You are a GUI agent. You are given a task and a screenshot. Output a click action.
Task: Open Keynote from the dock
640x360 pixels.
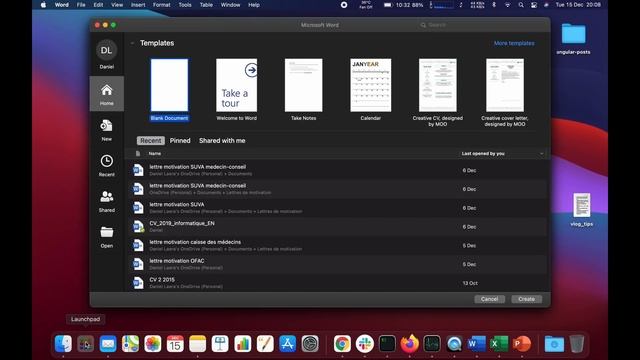coord(220,344)
